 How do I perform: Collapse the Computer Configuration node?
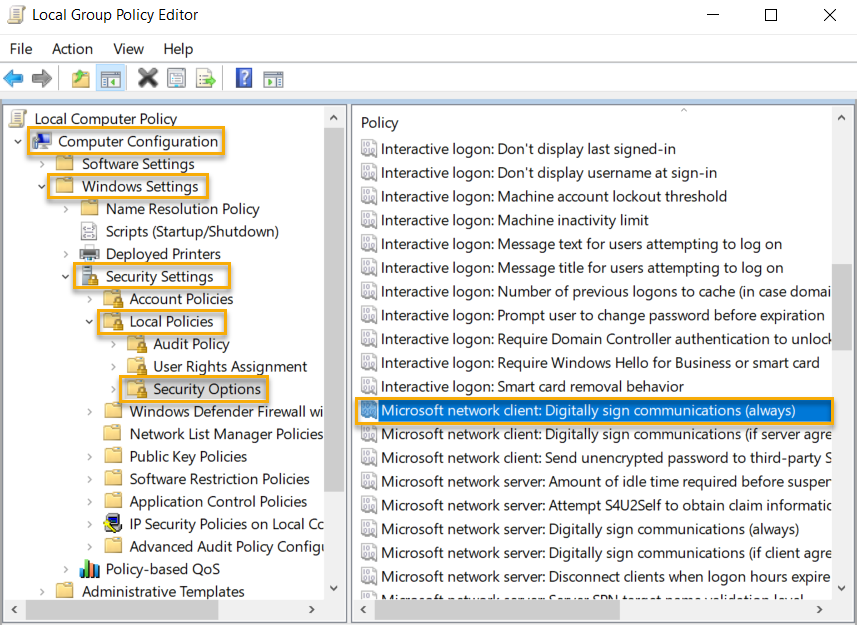[x=17, y=142]
